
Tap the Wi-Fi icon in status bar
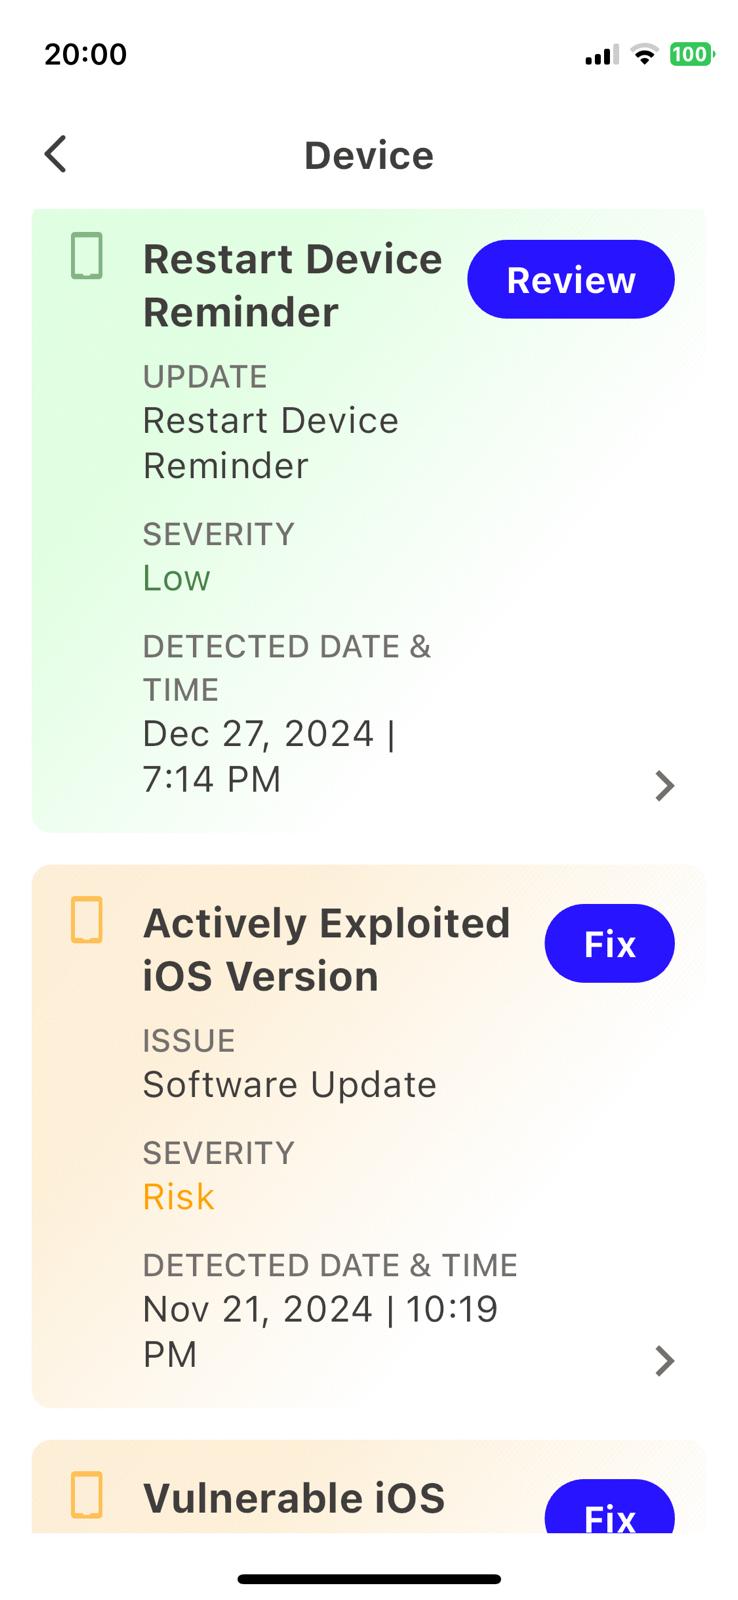pyautogui.click(x=645, y=55)
